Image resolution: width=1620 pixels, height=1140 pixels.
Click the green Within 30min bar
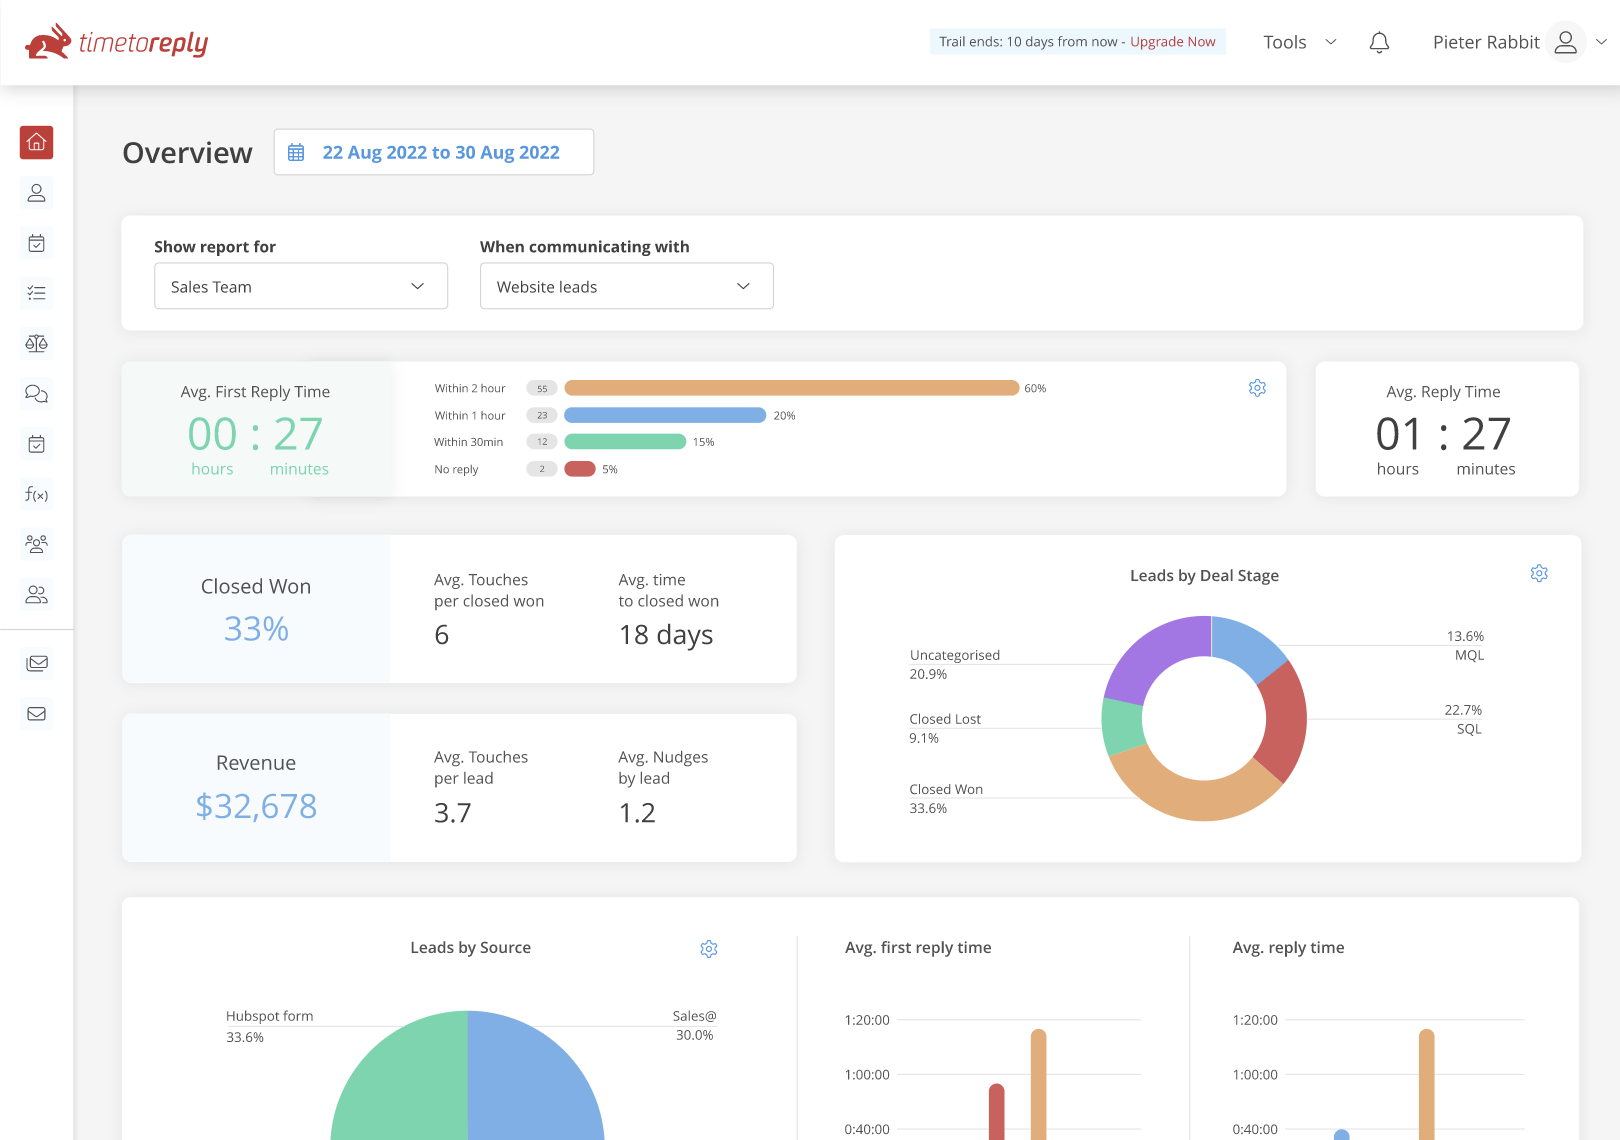coord(625,442)
